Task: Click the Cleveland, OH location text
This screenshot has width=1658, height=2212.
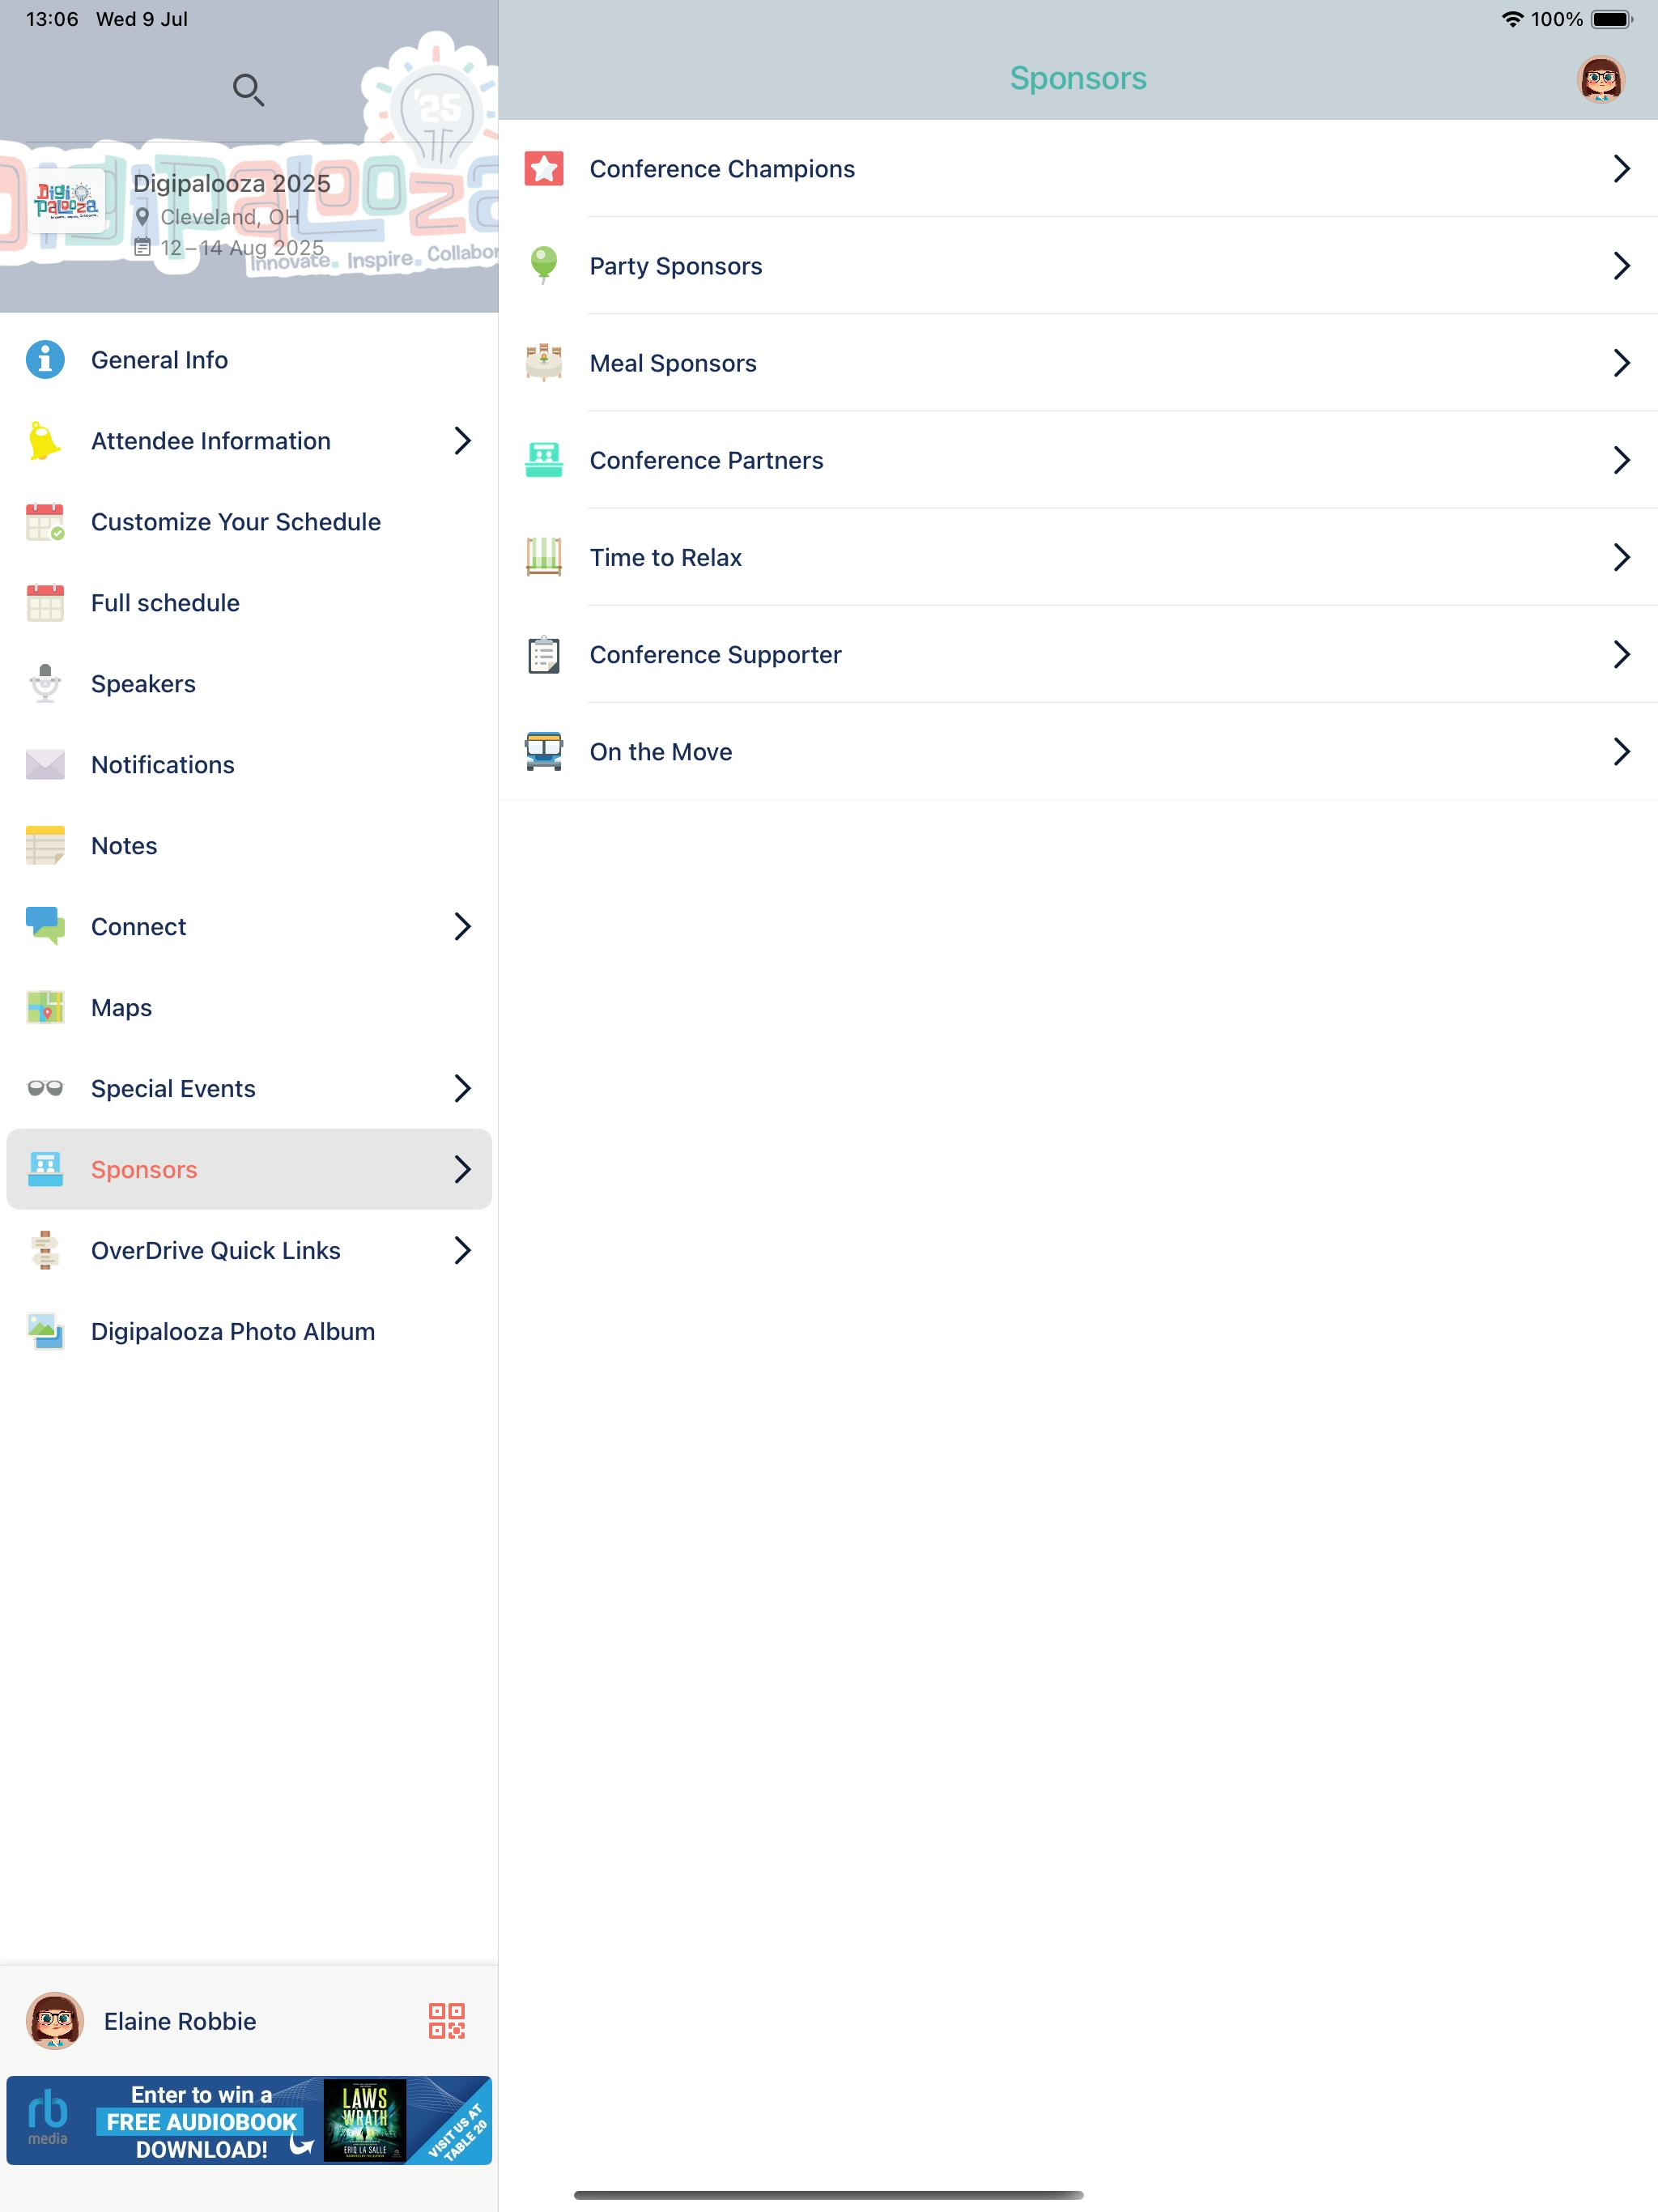Action: pos(230,217)
